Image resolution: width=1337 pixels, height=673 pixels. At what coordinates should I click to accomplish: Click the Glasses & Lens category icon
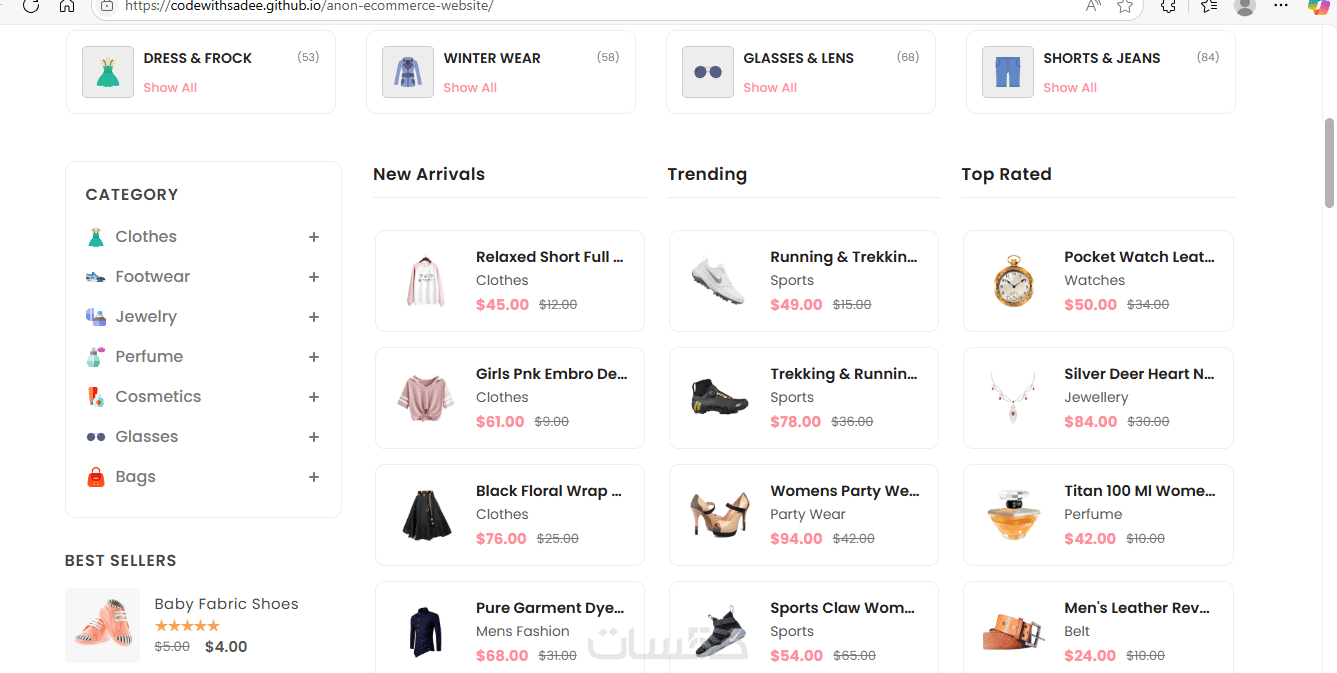pyautogui.click(x=708, y=72)
